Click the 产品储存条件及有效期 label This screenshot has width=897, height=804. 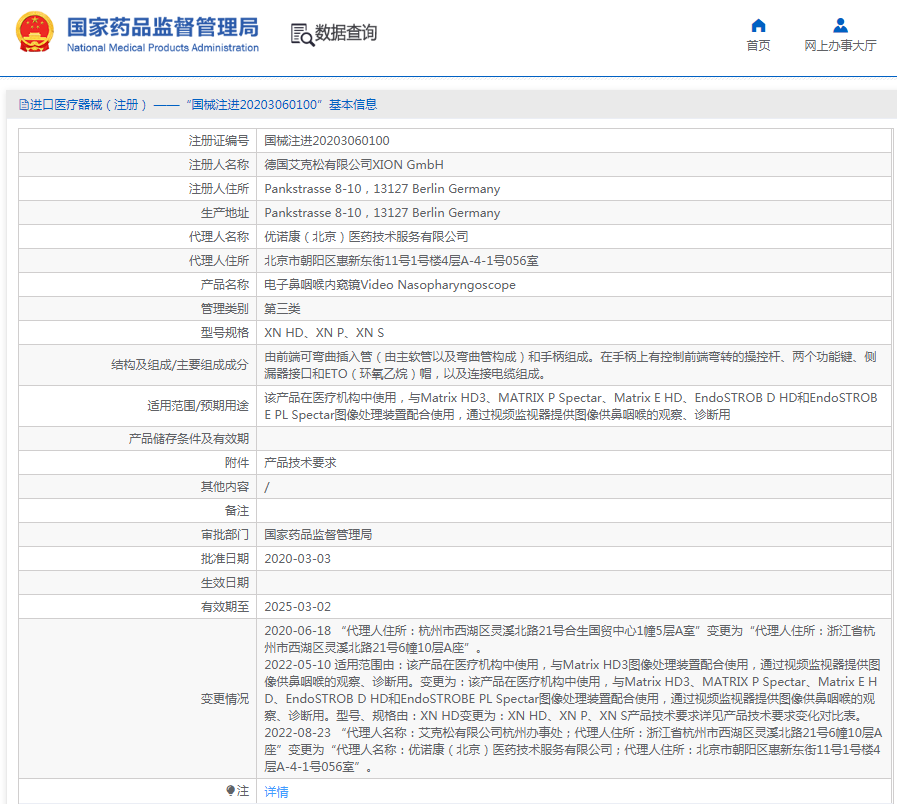click(x=188, y=439)
